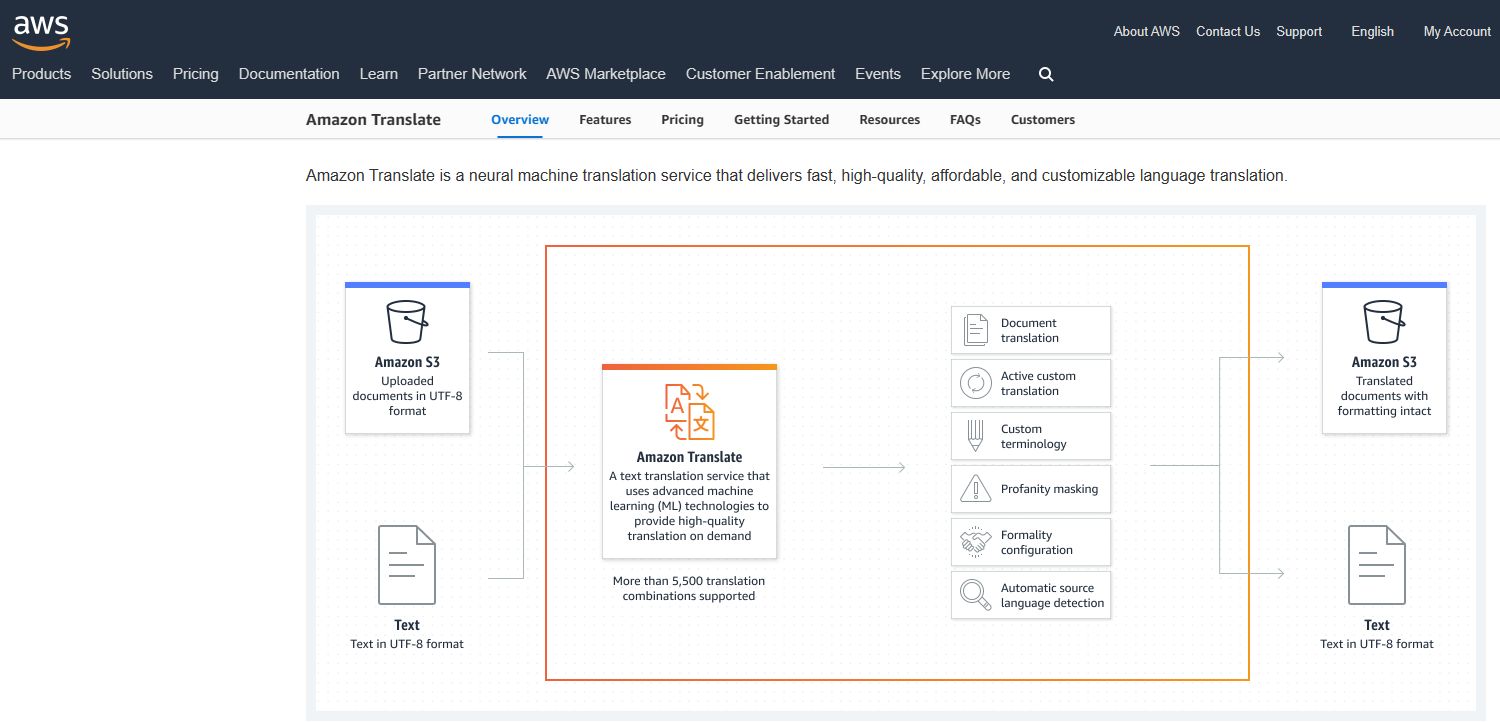Go to AWS Marketplace

click(606, 74)
